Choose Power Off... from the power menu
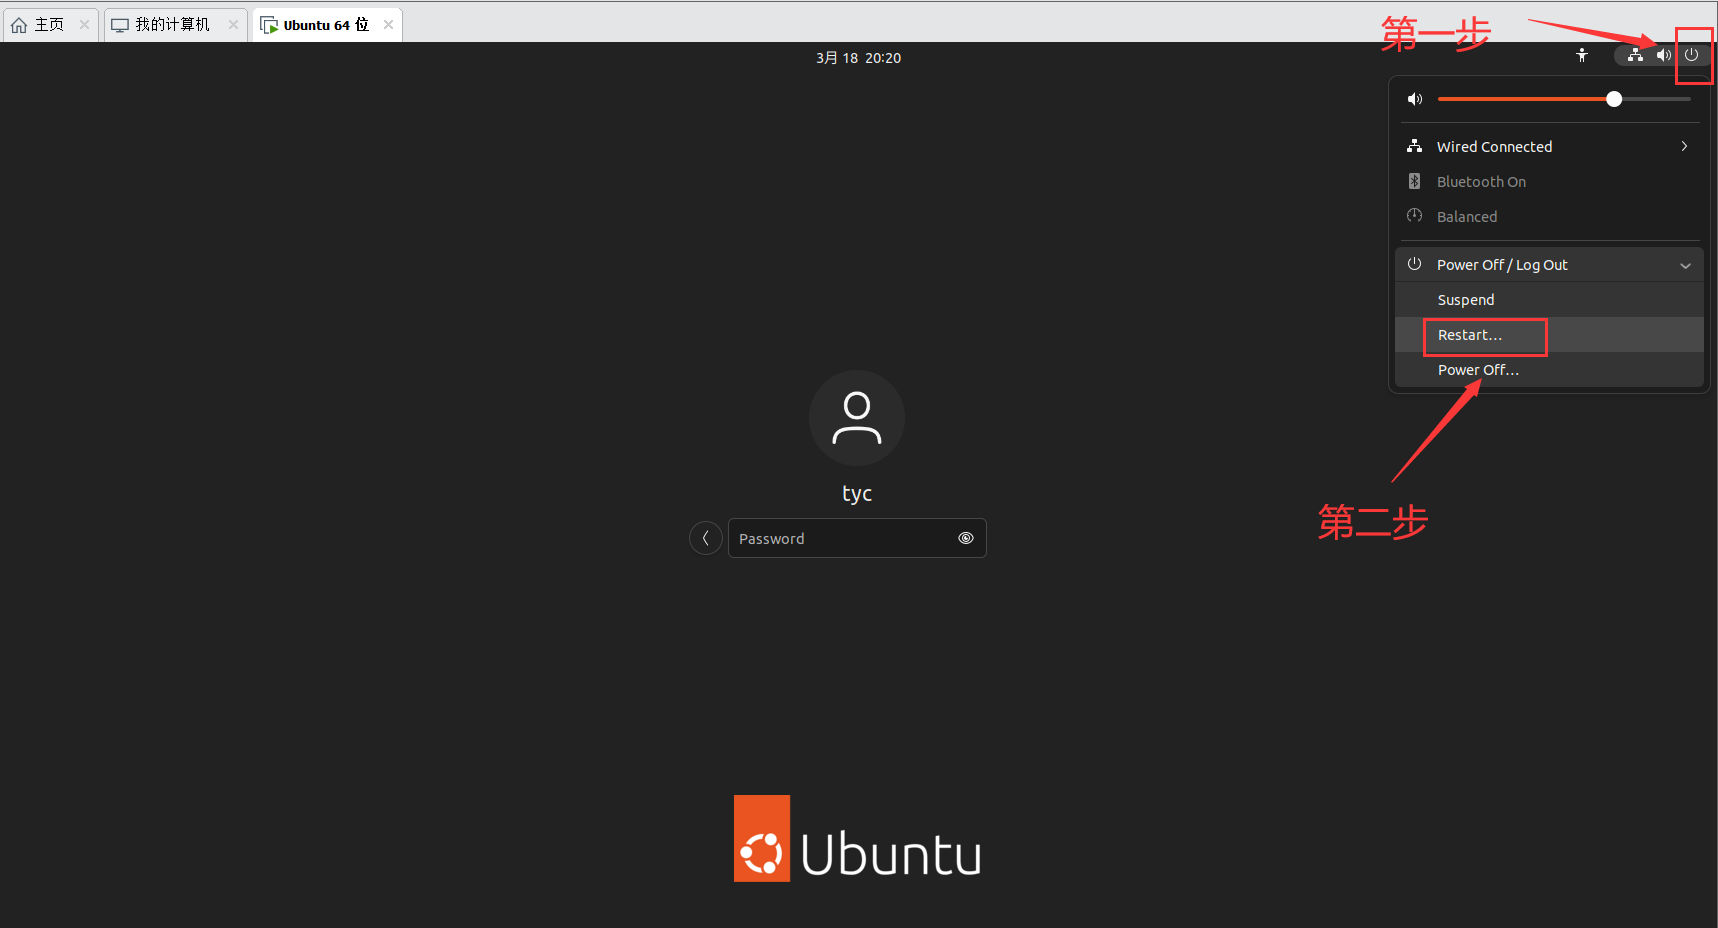 [x=1549, y=370]
